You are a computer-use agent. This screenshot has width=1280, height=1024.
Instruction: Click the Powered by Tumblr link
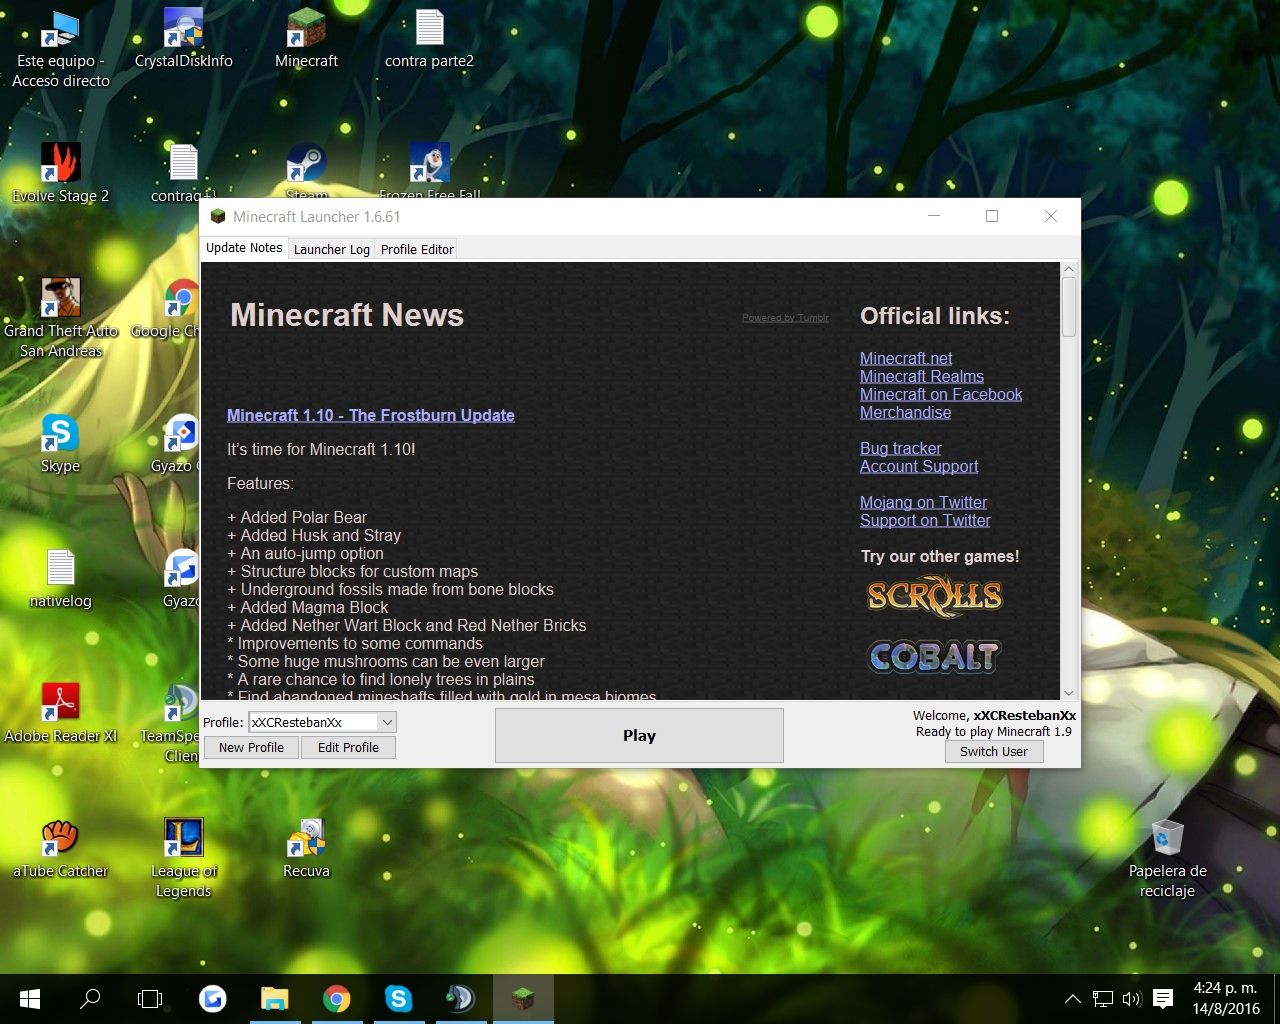(785, 318)
